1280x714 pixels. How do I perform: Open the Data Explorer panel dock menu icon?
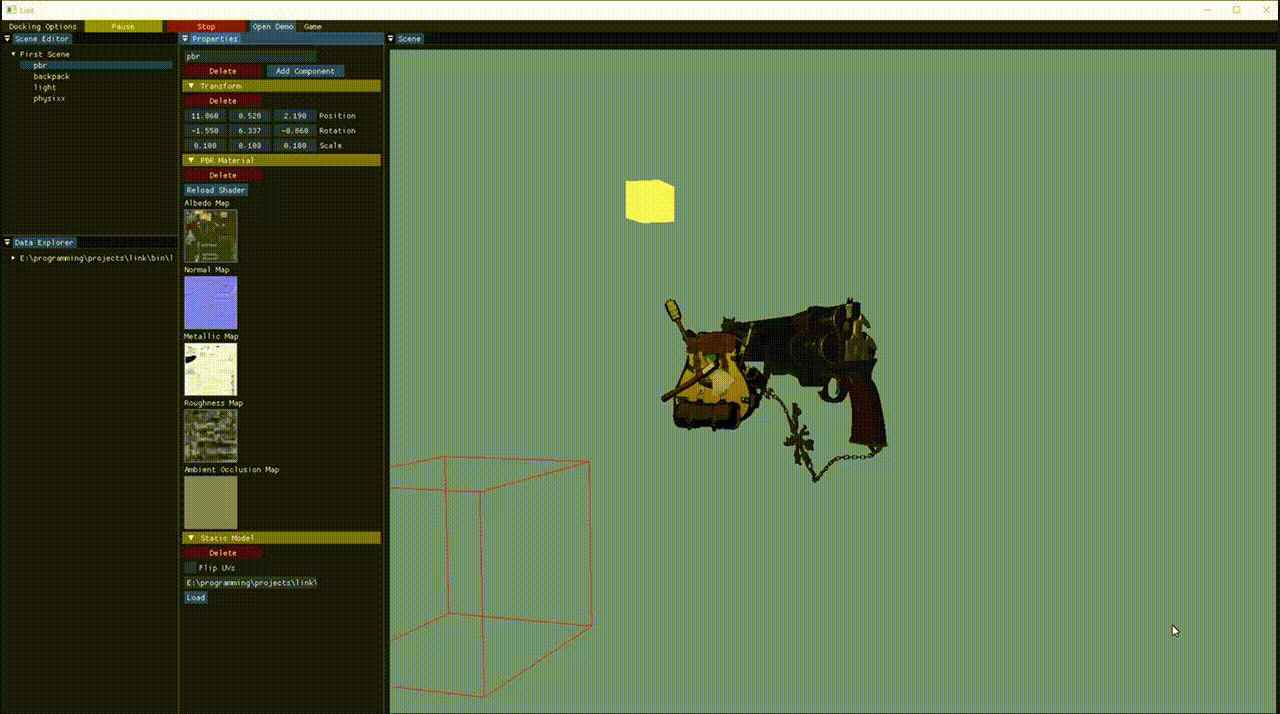click(x=7, y=243)
